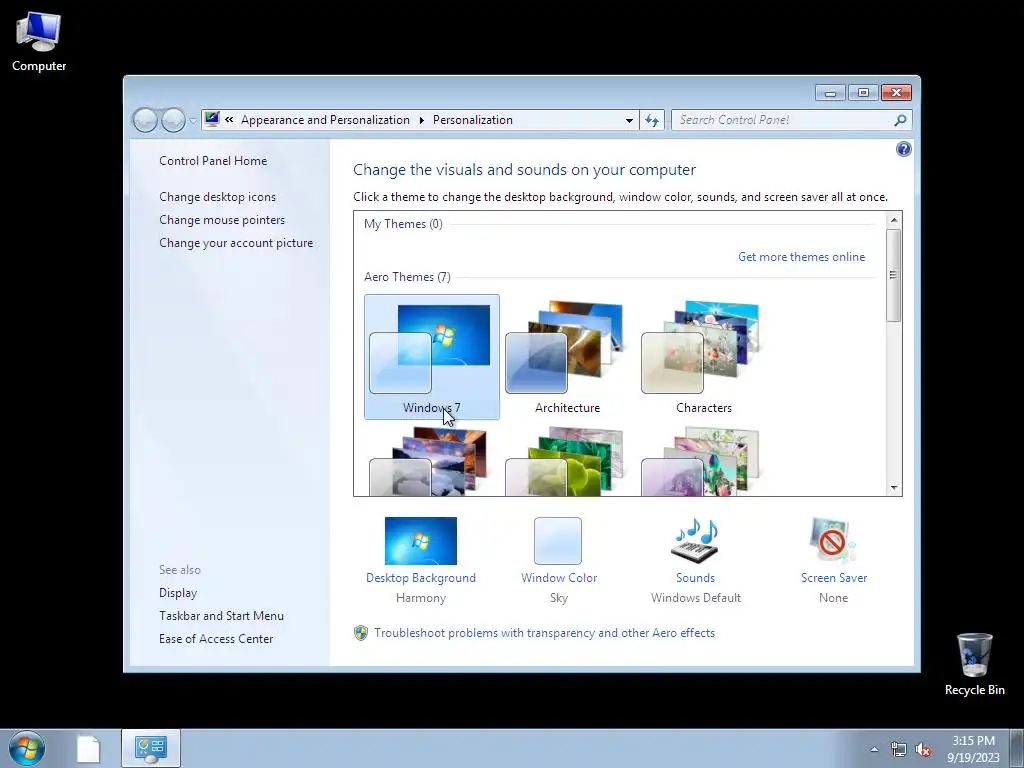Open the Computer desktop icon
1024x768 pixels.
tap(39, 42)
